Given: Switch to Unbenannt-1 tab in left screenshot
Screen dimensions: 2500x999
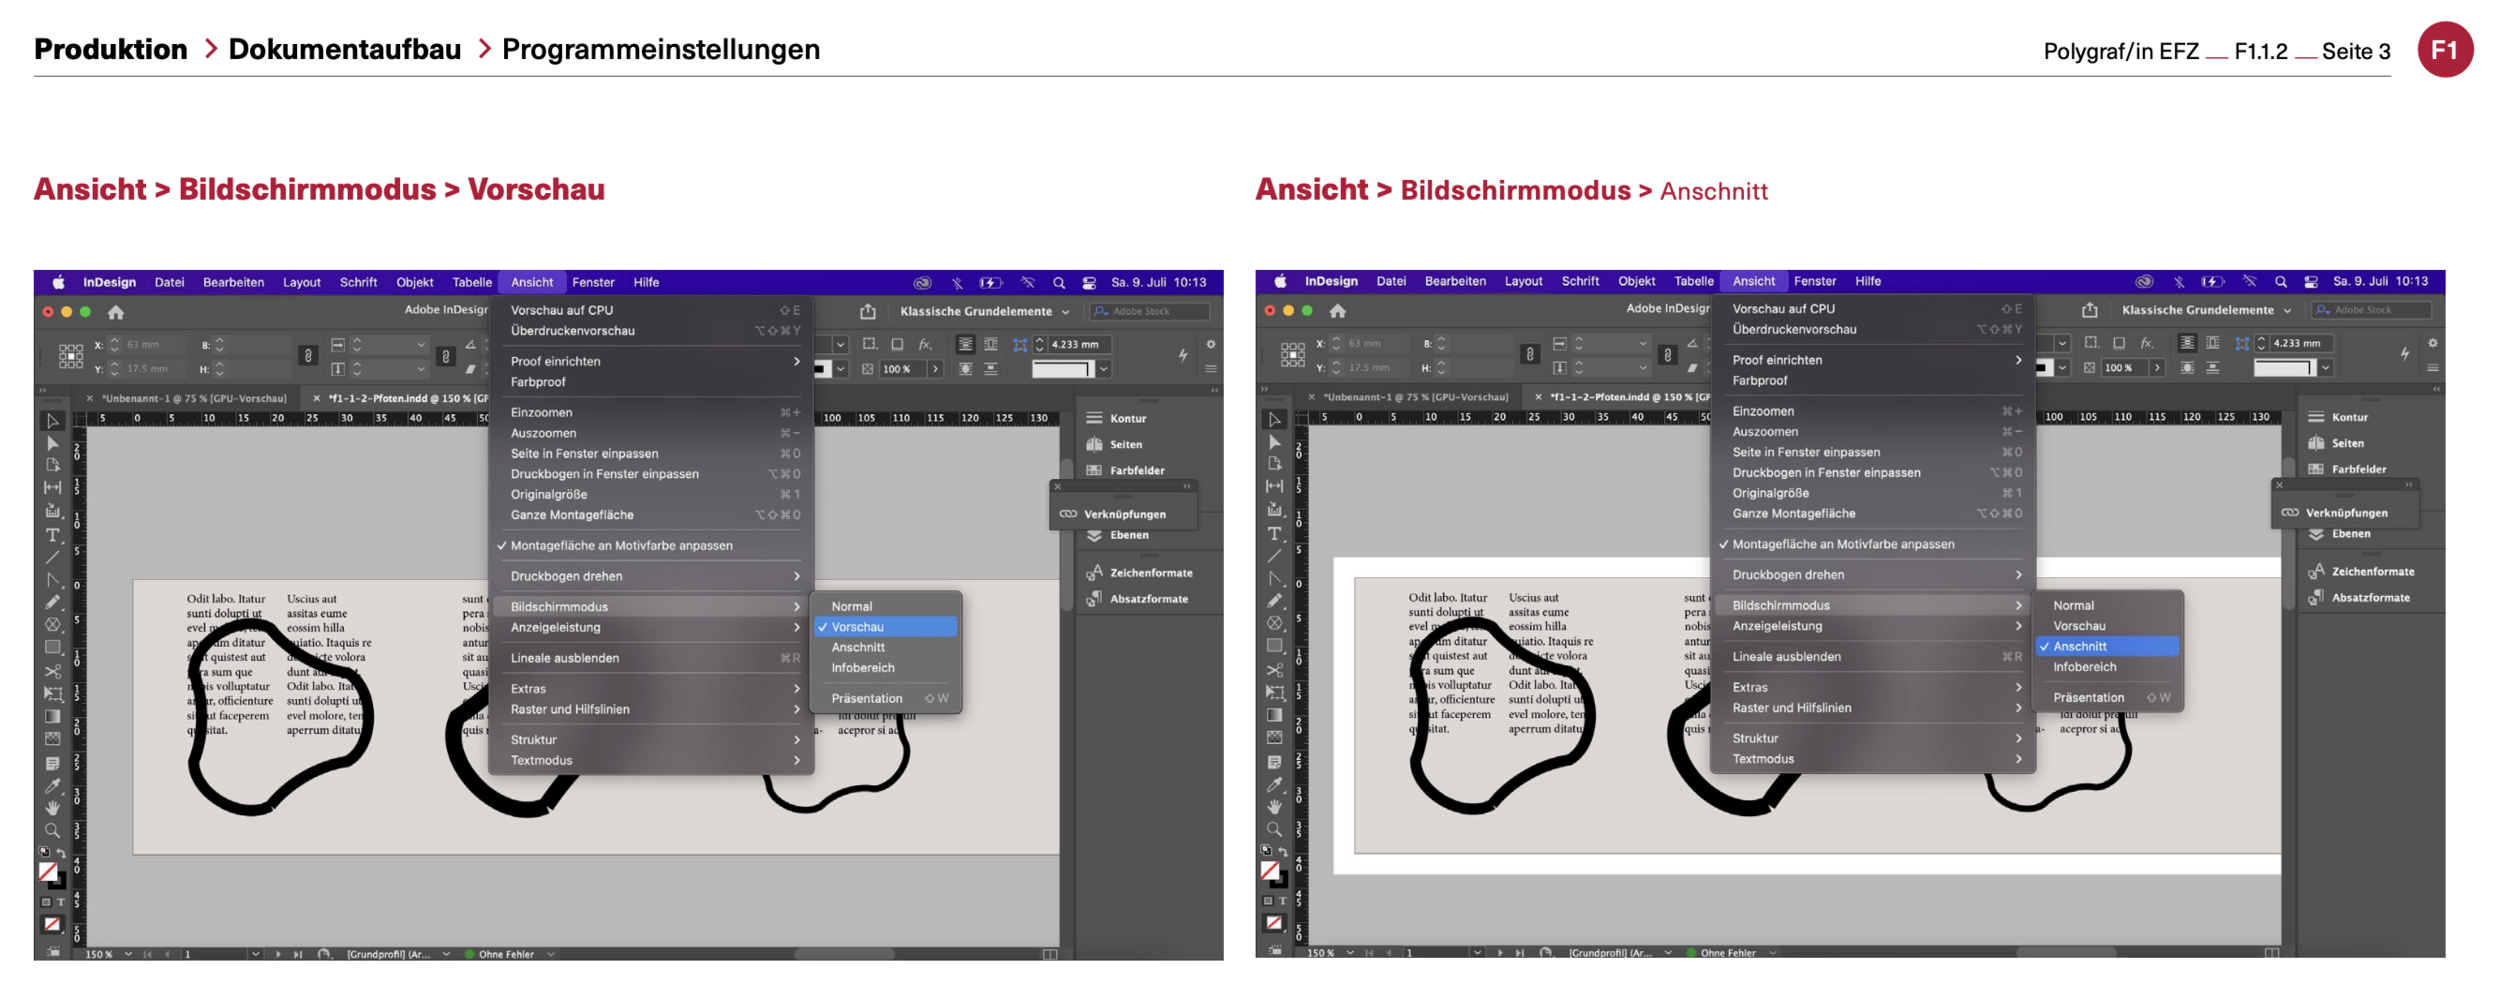Looking at the screenshot, I should point(193,398).
